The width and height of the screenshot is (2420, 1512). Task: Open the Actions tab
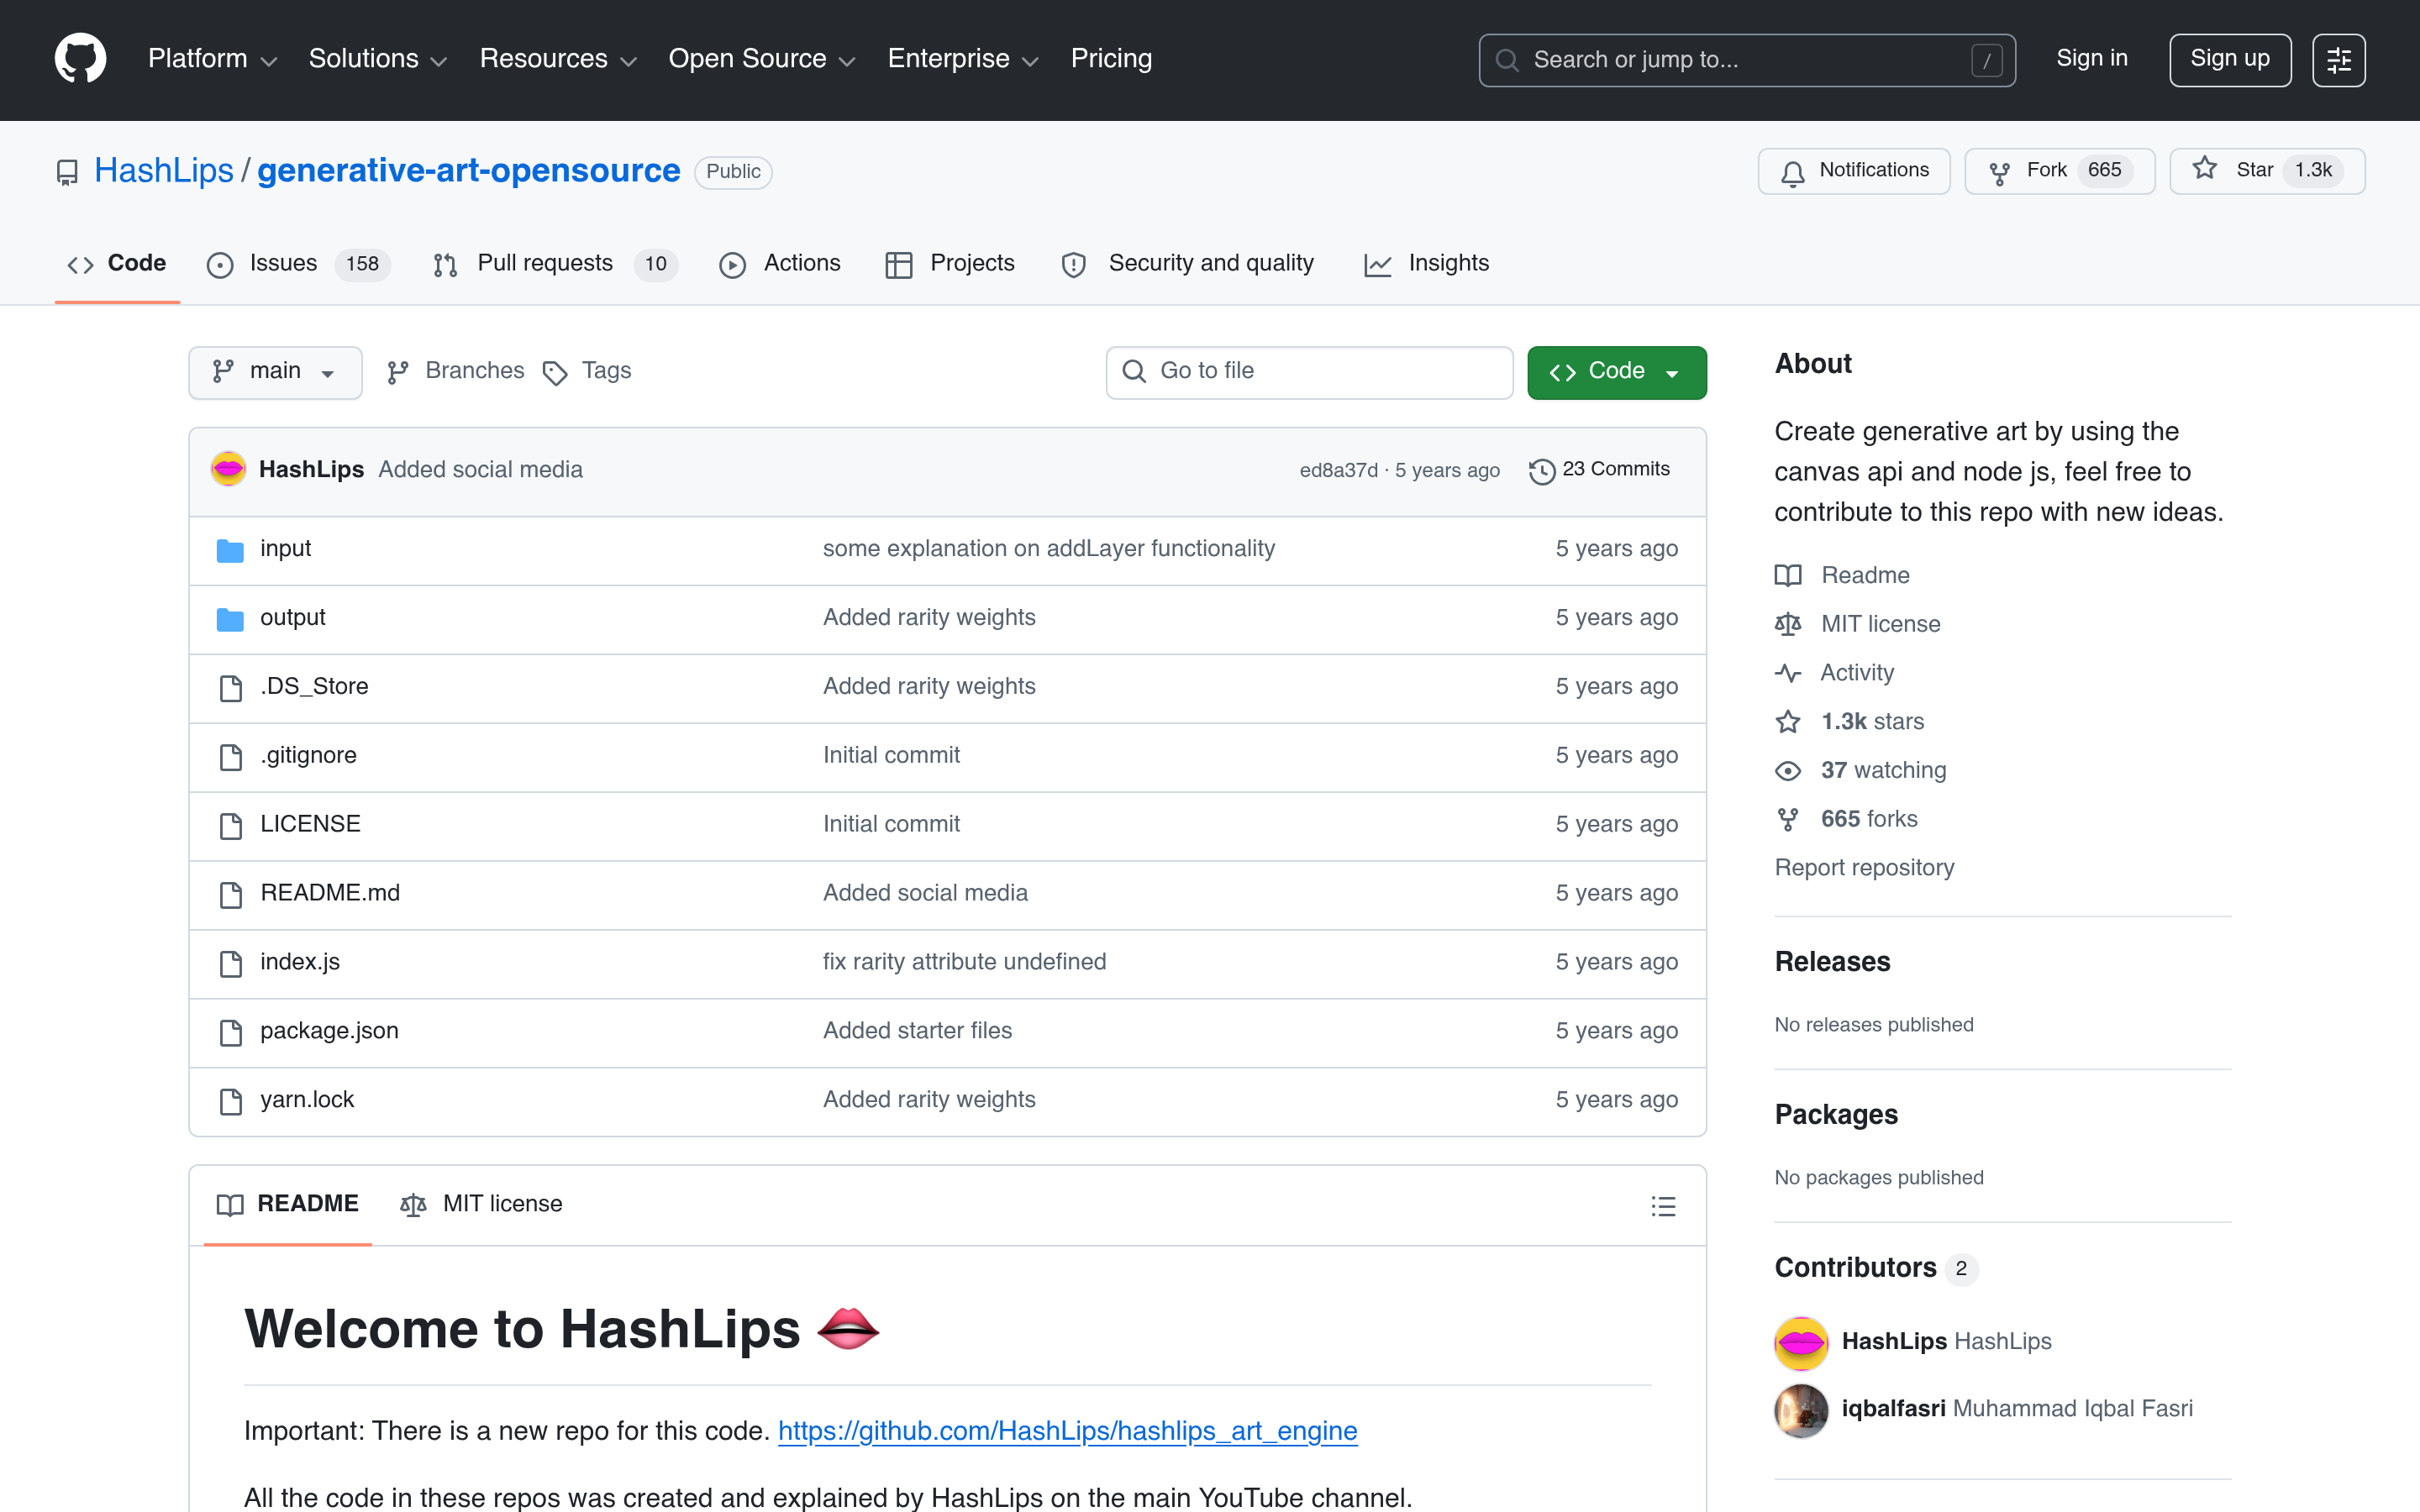click(780, 264)
